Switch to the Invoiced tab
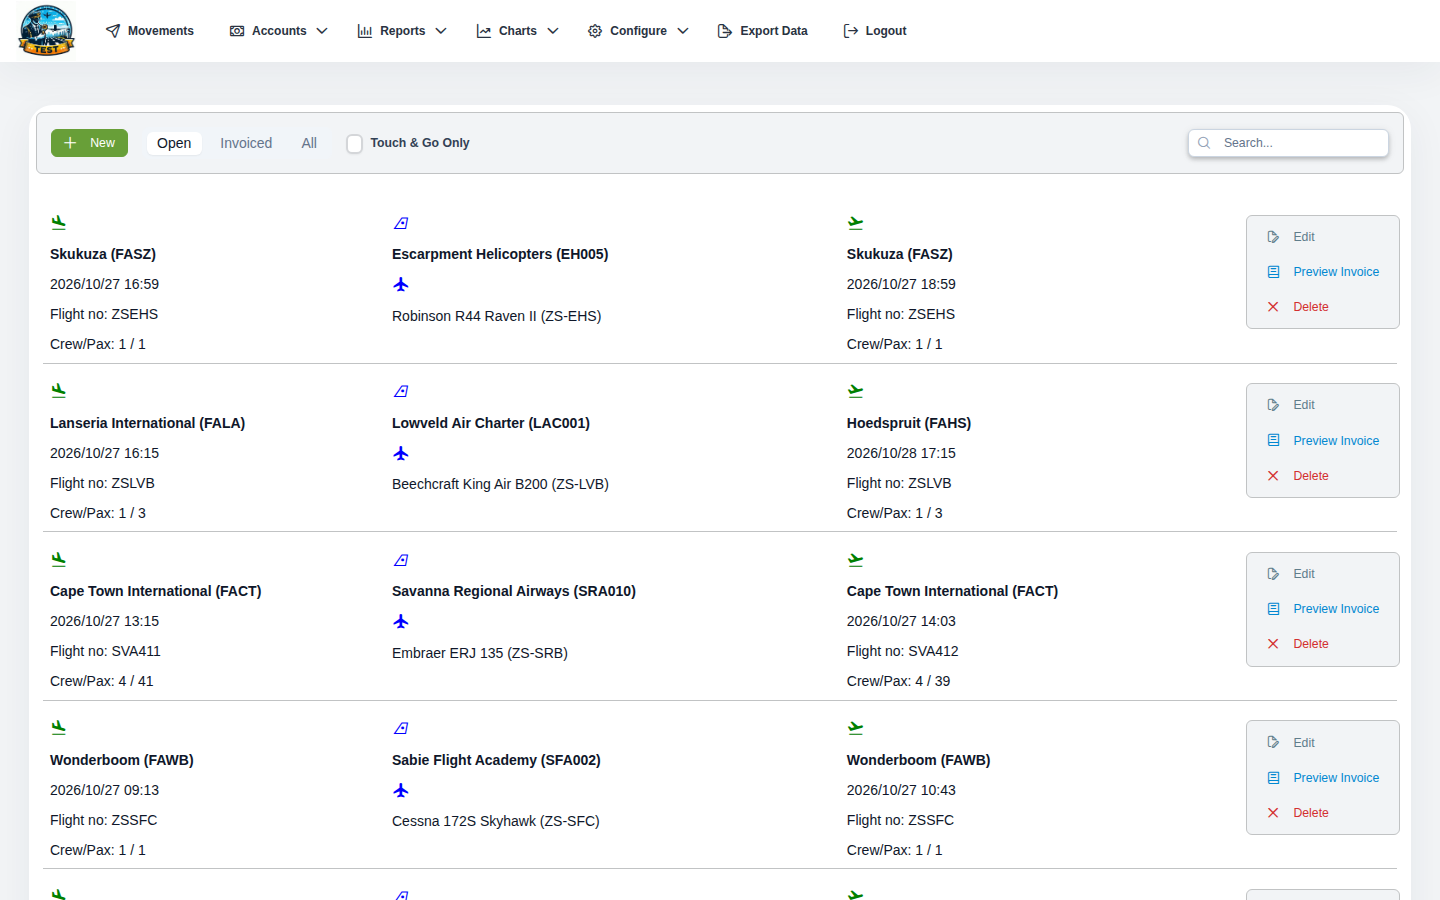This screenshot has height=900, width=1440. [246, 143]
